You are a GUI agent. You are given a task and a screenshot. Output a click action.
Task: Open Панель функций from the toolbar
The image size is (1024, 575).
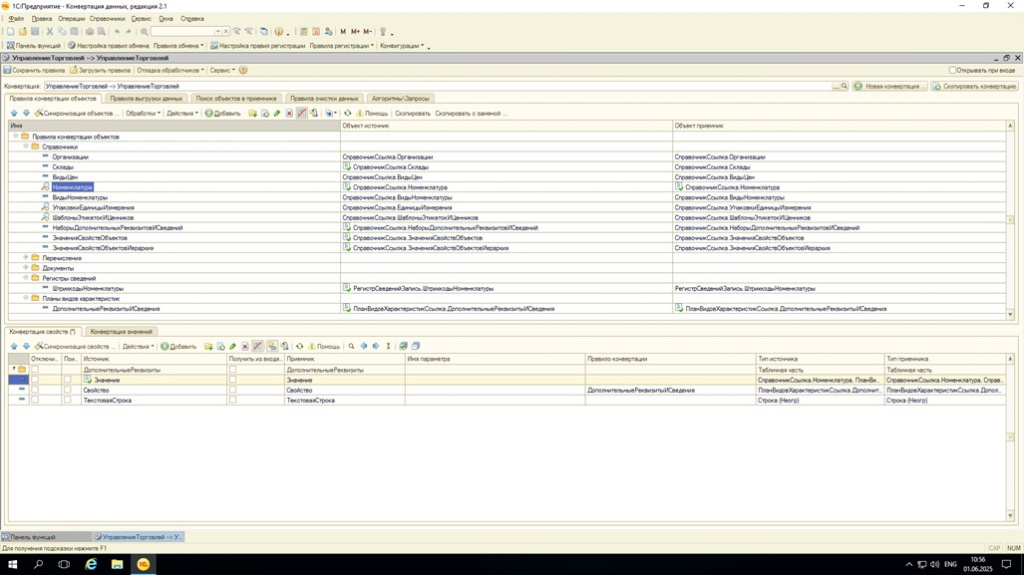33,46
